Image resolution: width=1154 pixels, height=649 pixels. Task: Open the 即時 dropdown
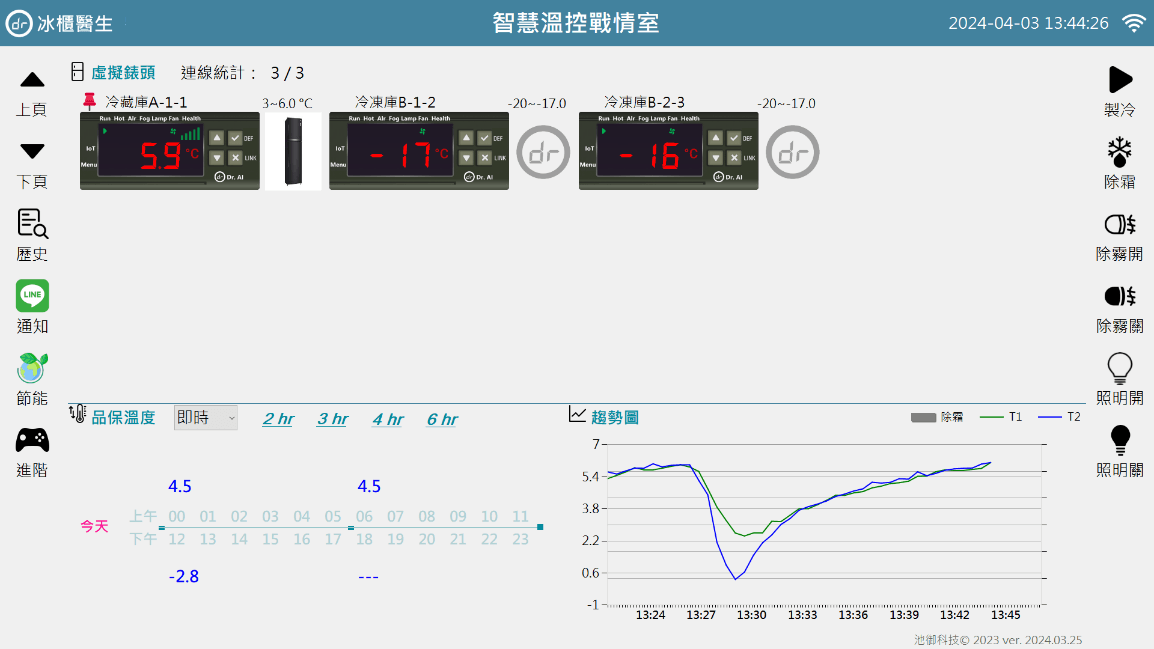pos(205,418)
